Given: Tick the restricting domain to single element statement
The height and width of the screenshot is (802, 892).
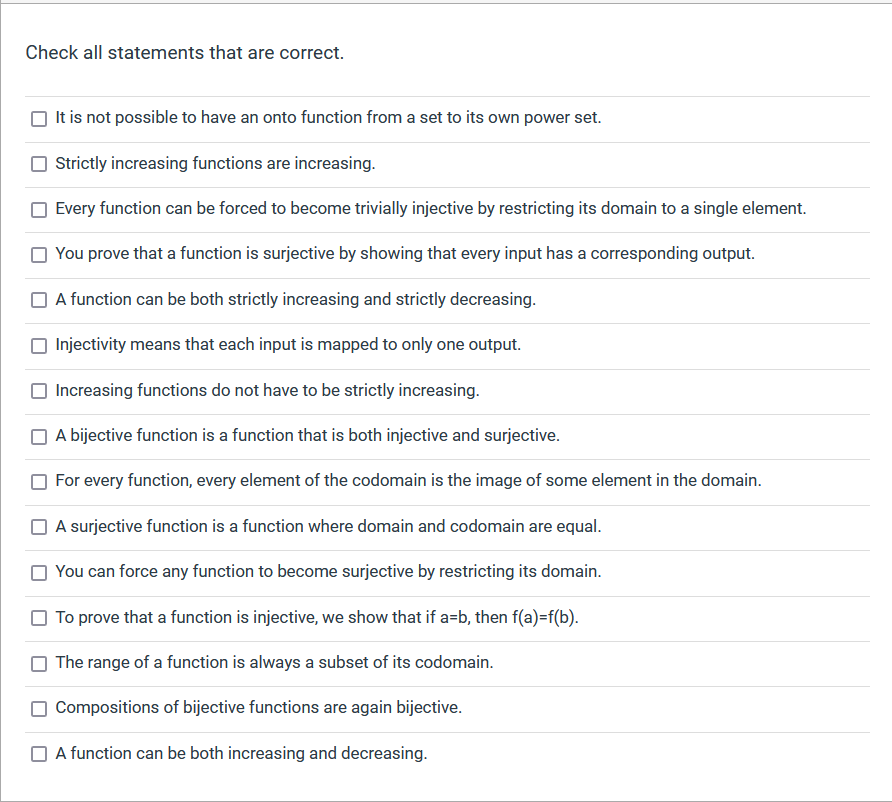Looking at the screenshot, I should [38, 209].
